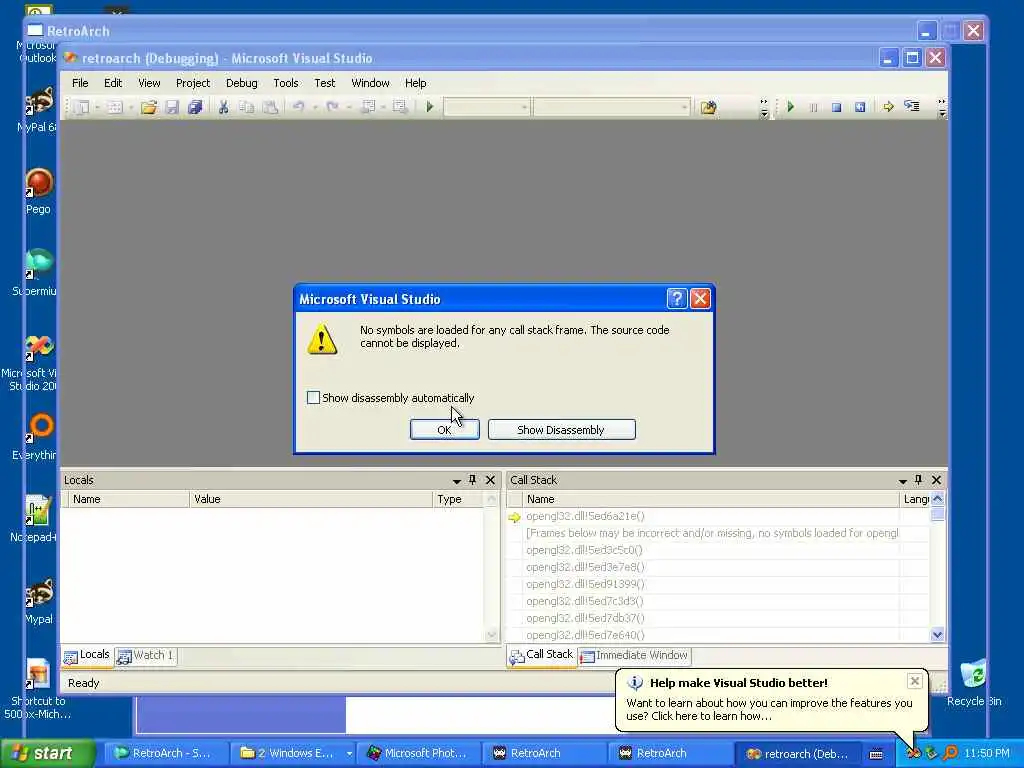Open the standard toolbar options chevron
The height and width of the screenshot is (768, 1024).
tap(764, 108)
